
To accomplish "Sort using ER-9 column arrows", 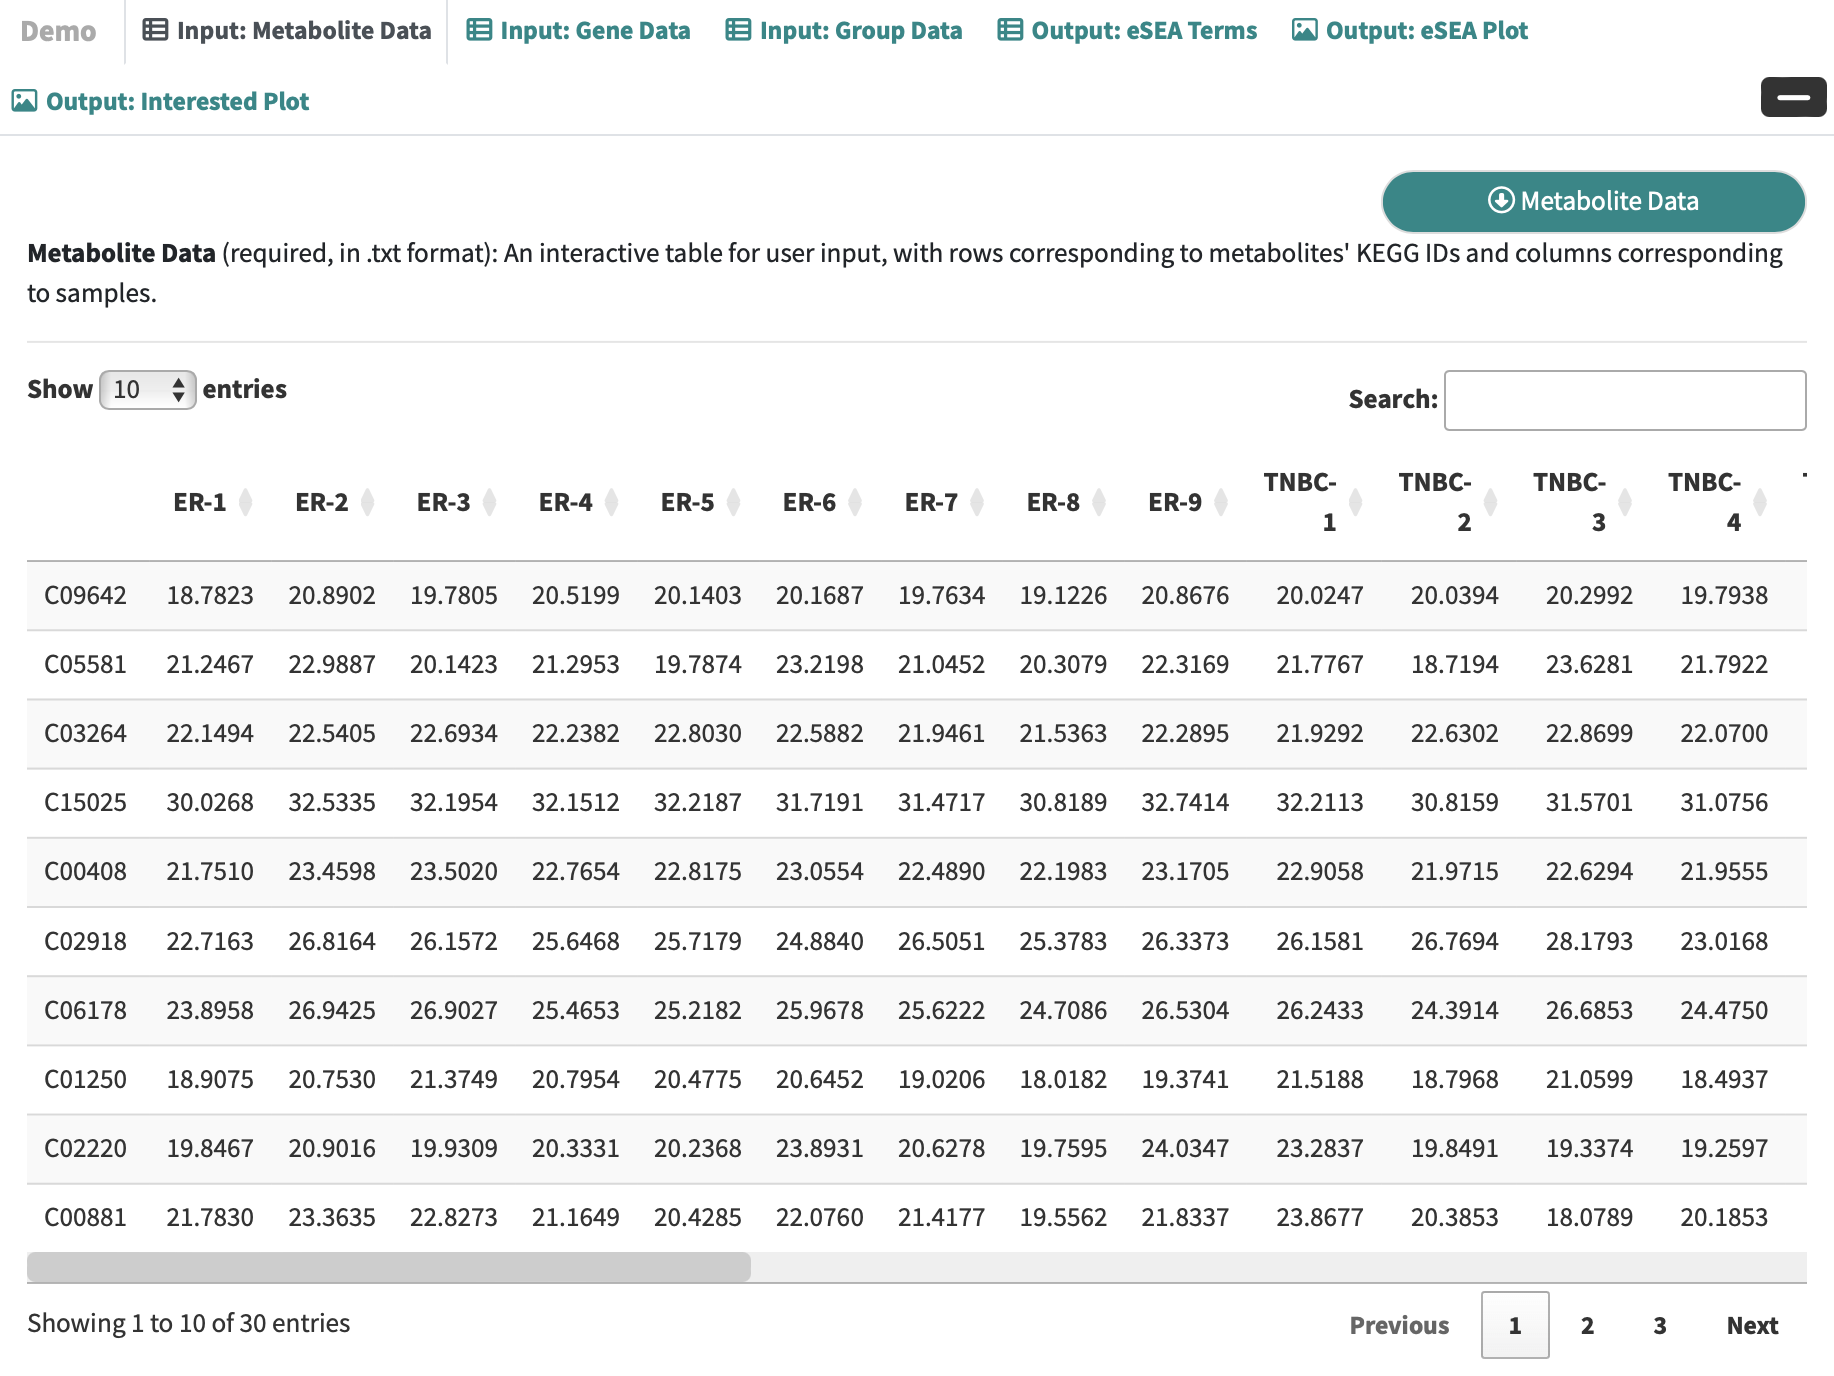I will click(x=1222, y=502).
